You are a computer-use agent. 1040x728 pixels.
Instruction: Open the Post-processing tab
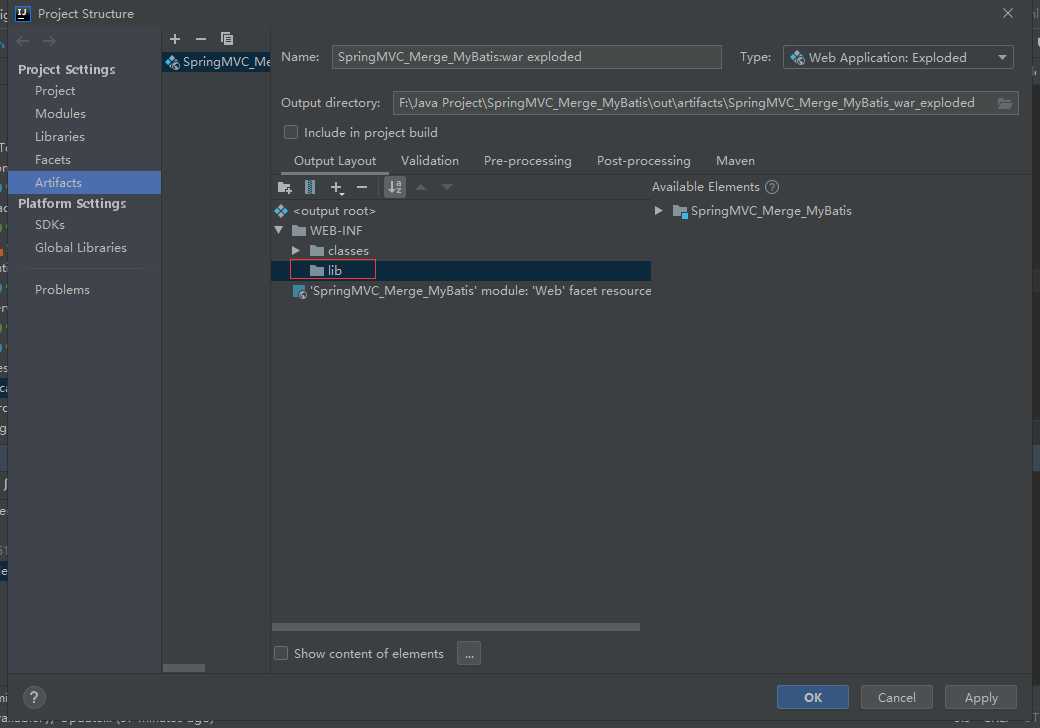(x=643, y=160)
